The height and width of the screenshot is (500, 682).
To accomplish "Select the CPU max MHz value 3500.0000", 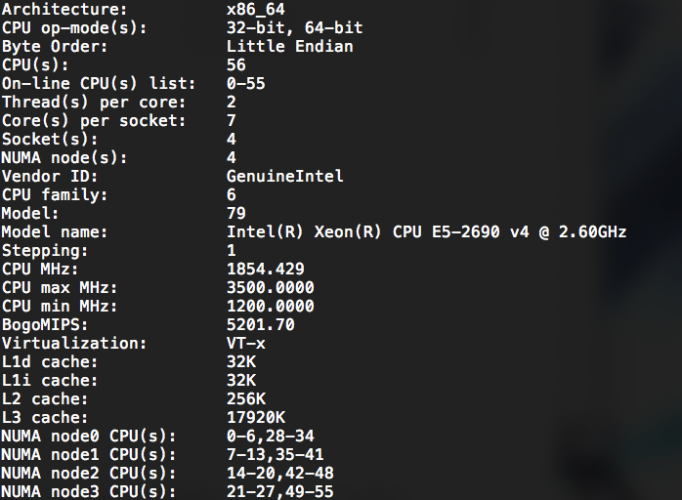I will (x=270, y=288).
